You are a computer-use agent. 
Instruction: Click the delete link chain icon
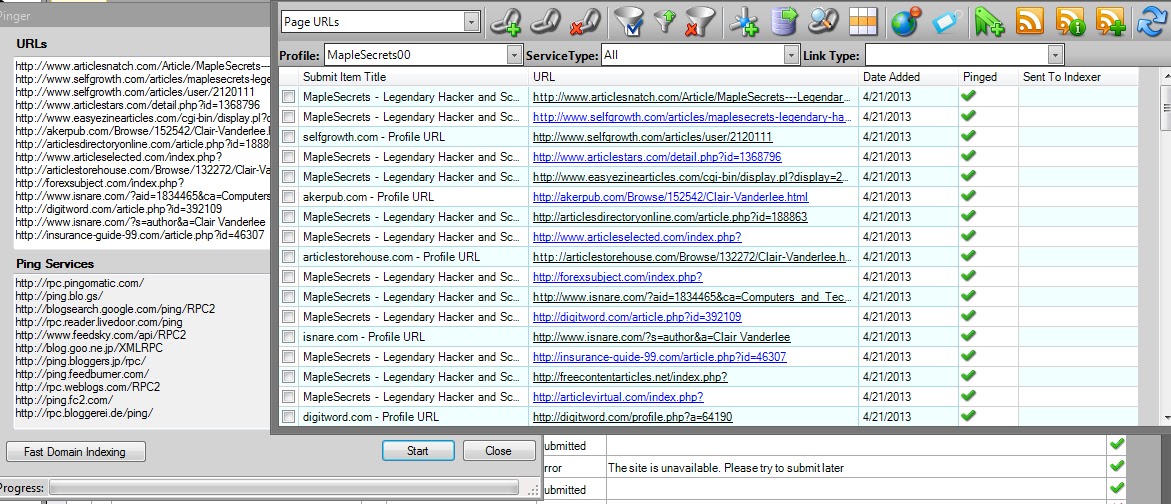coord(585,22)
